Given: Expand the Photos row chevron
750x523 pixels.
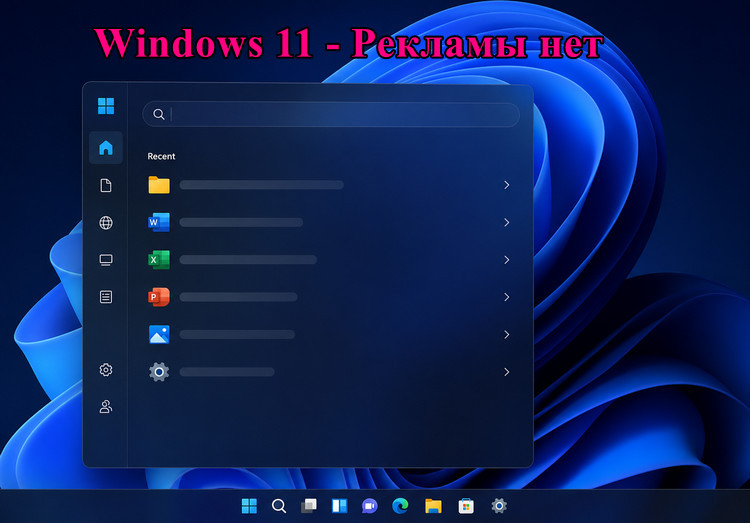Looking at the screenshot, I should pyautogui.click(x=507, y=334).
